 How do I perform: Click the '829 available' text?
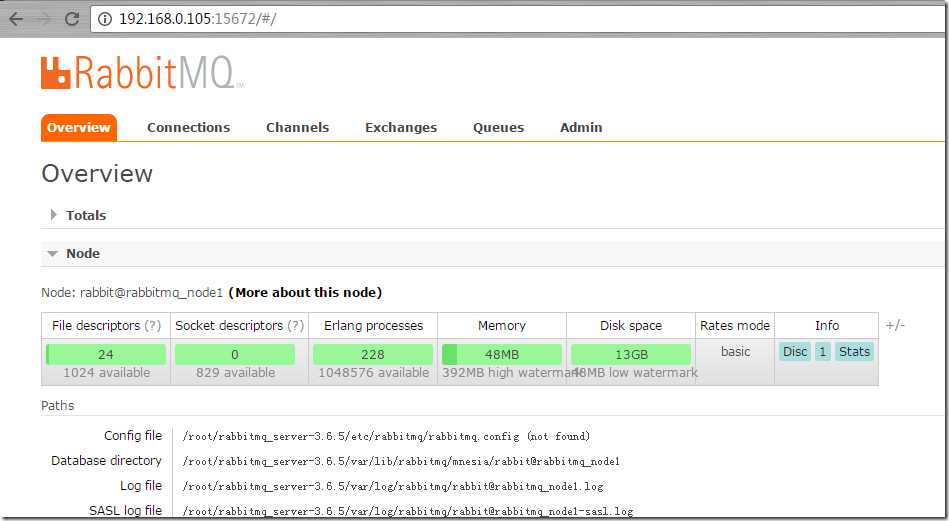(x=235, y=373)
